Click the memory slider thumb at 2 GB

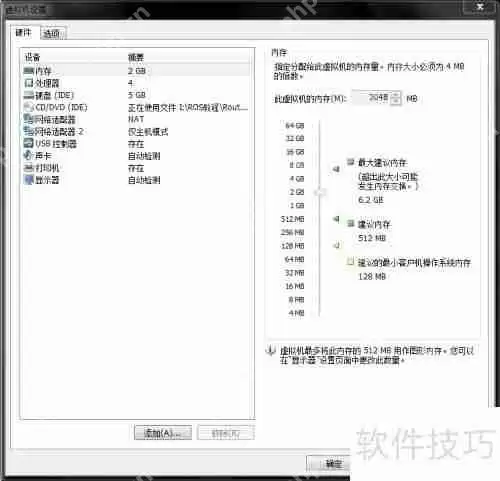320,192
